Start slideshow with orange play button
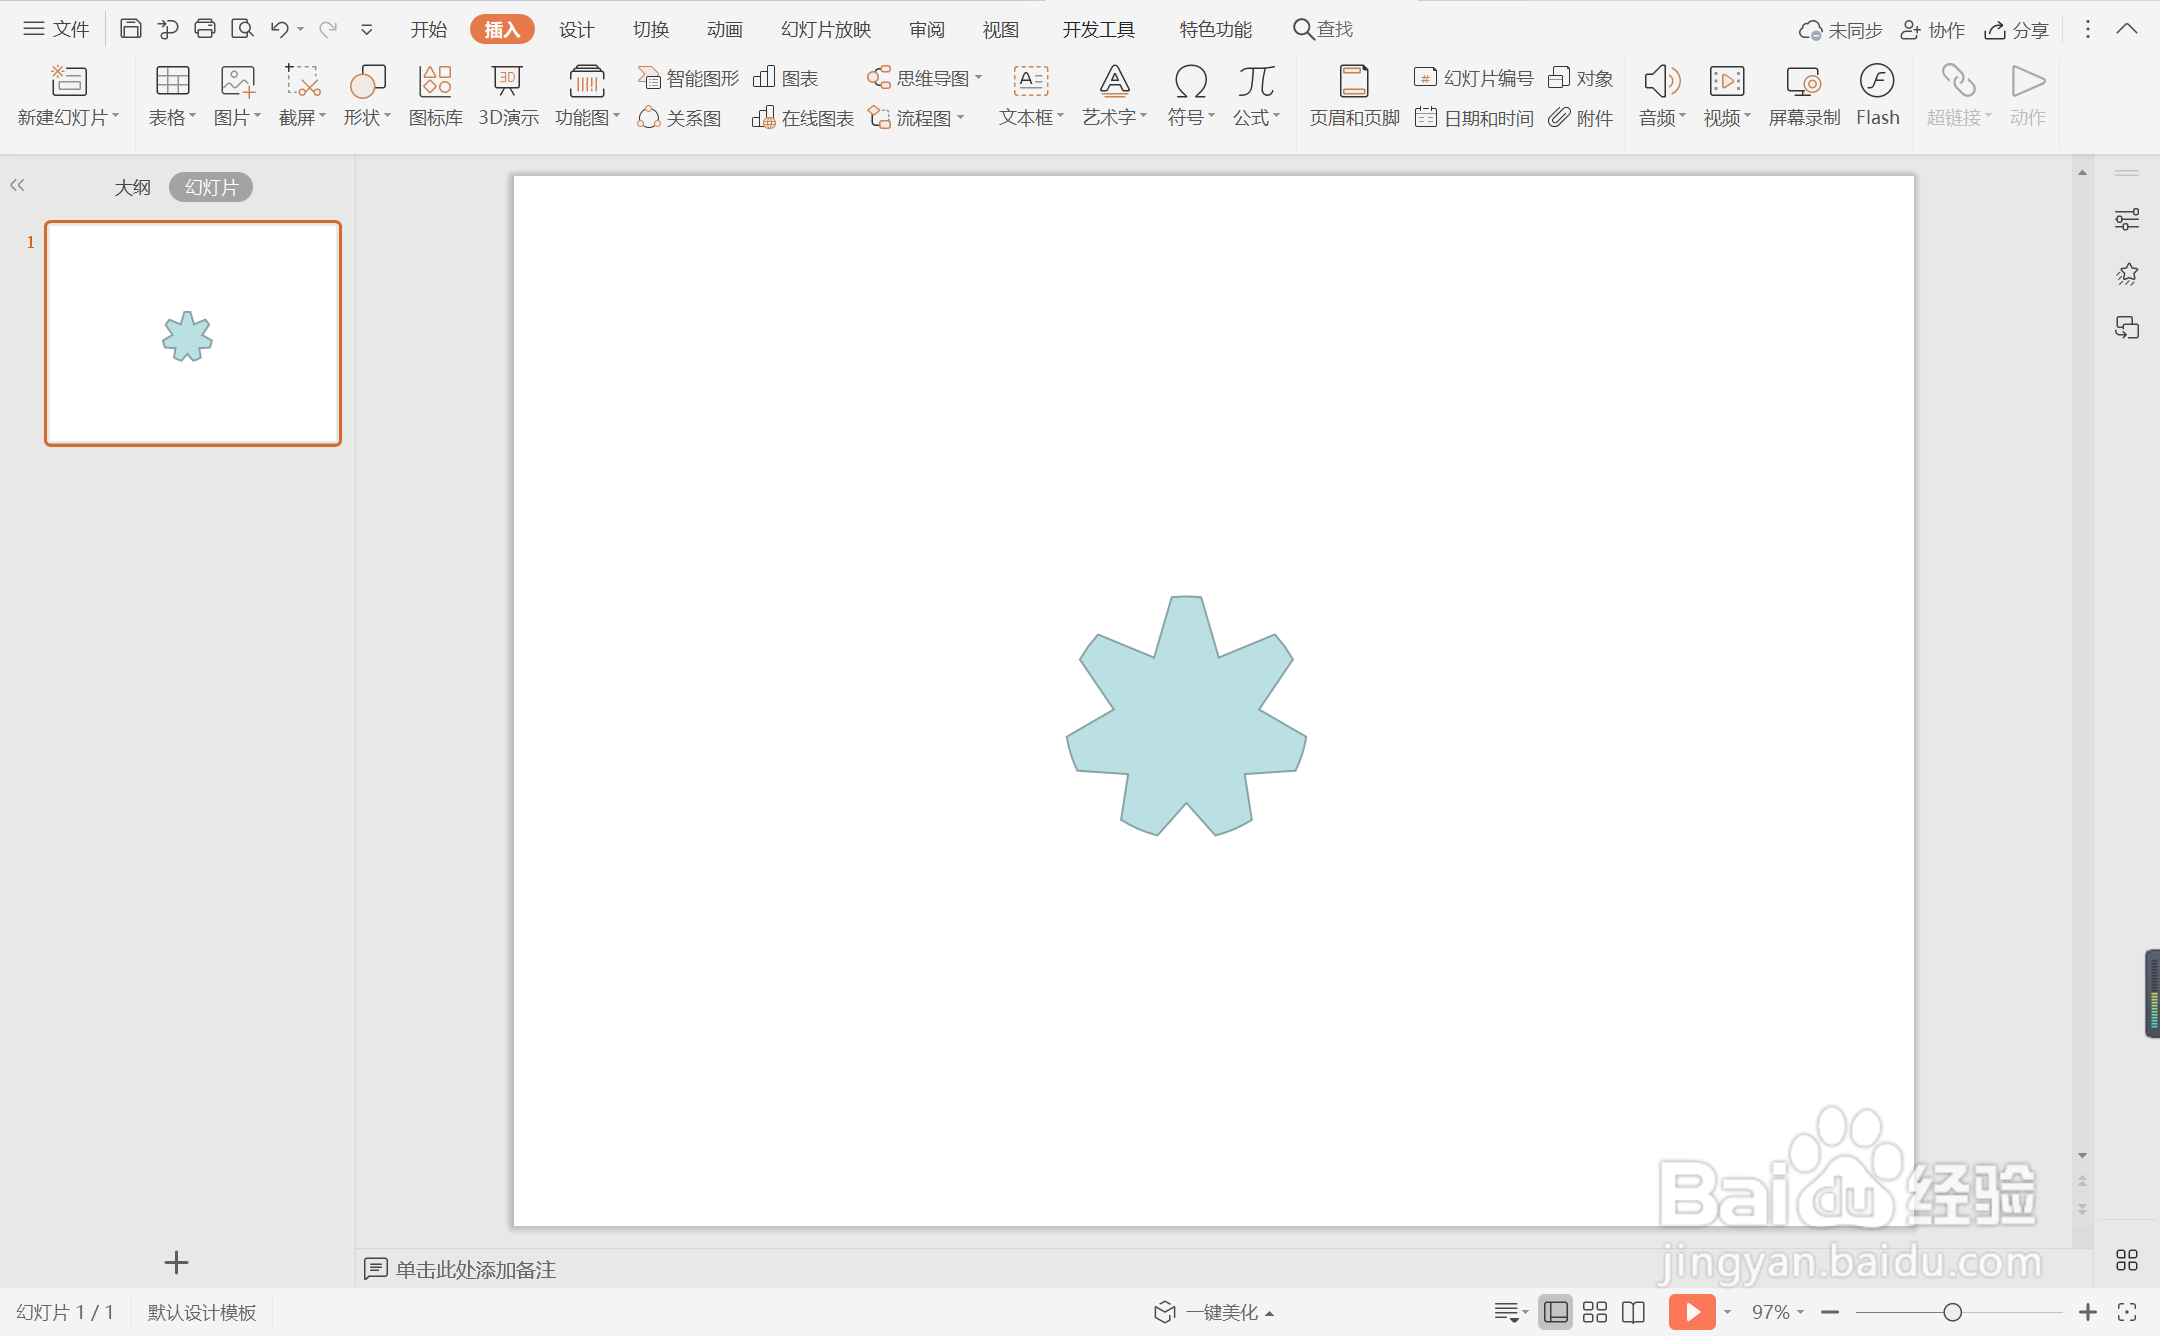 coord(1691,1312)
